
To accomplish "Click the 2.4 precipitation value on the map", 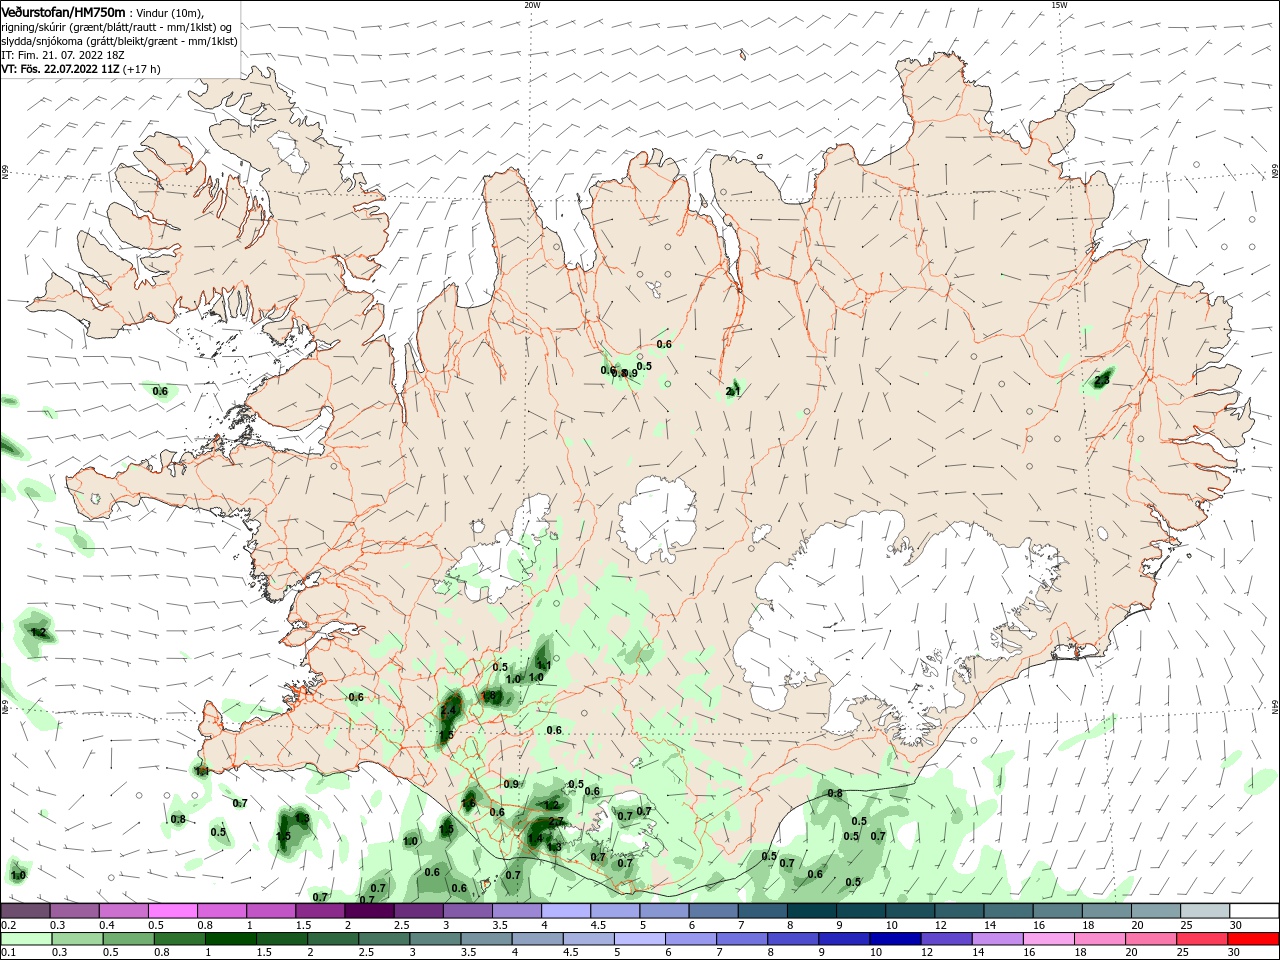I will pyautogui.click(x=449, y=711).
